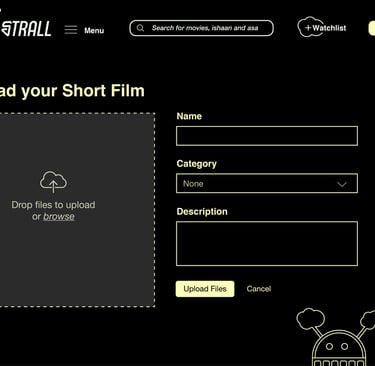
Task: Click the magnifier icon in search bar
Action: pos(140,28)
